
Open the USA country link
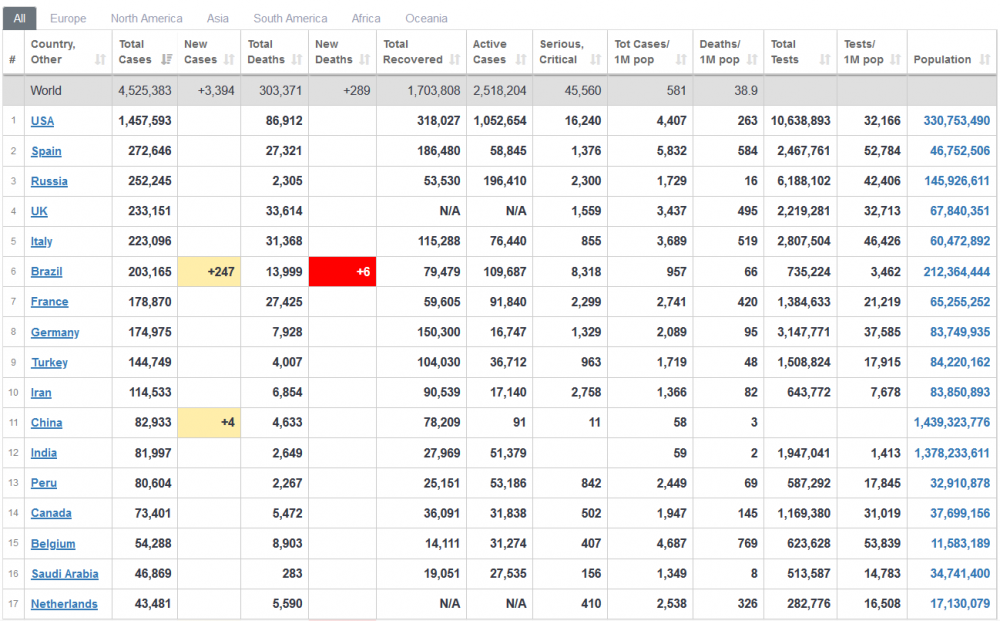[x=42, y=121]
